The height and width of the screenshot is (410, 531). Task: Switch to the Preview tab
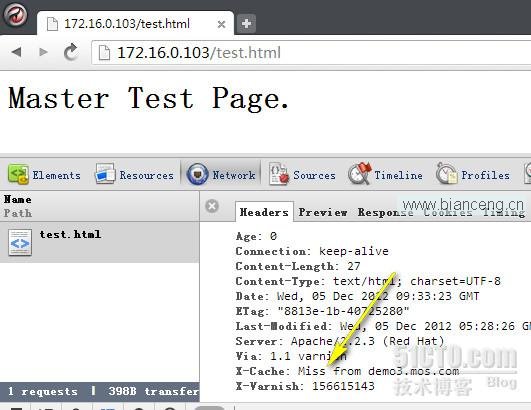pos(323,212)
